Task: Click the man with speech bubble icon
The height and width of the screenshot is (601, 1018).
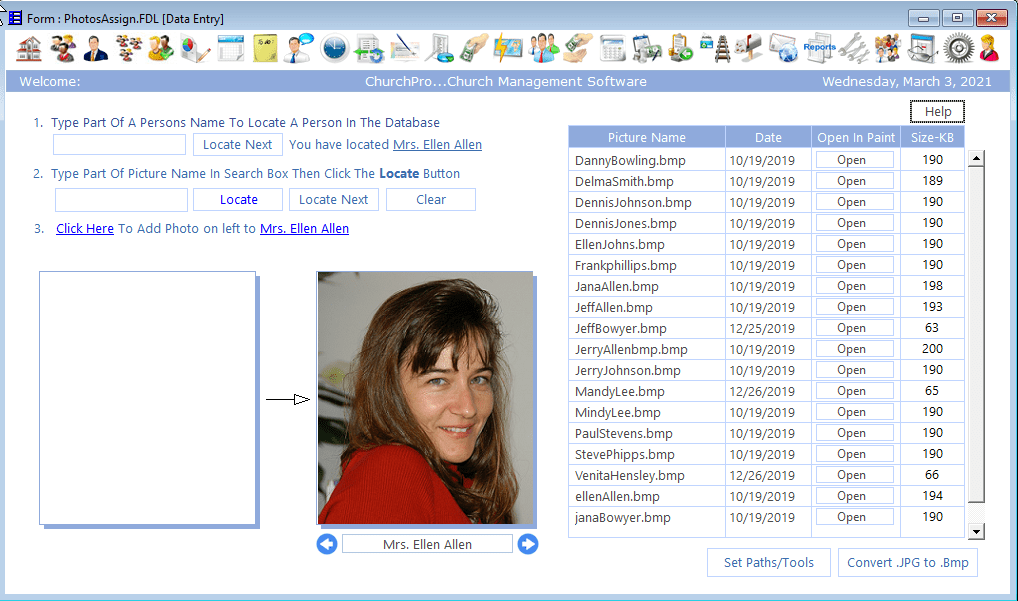Action: click(300, 49)
